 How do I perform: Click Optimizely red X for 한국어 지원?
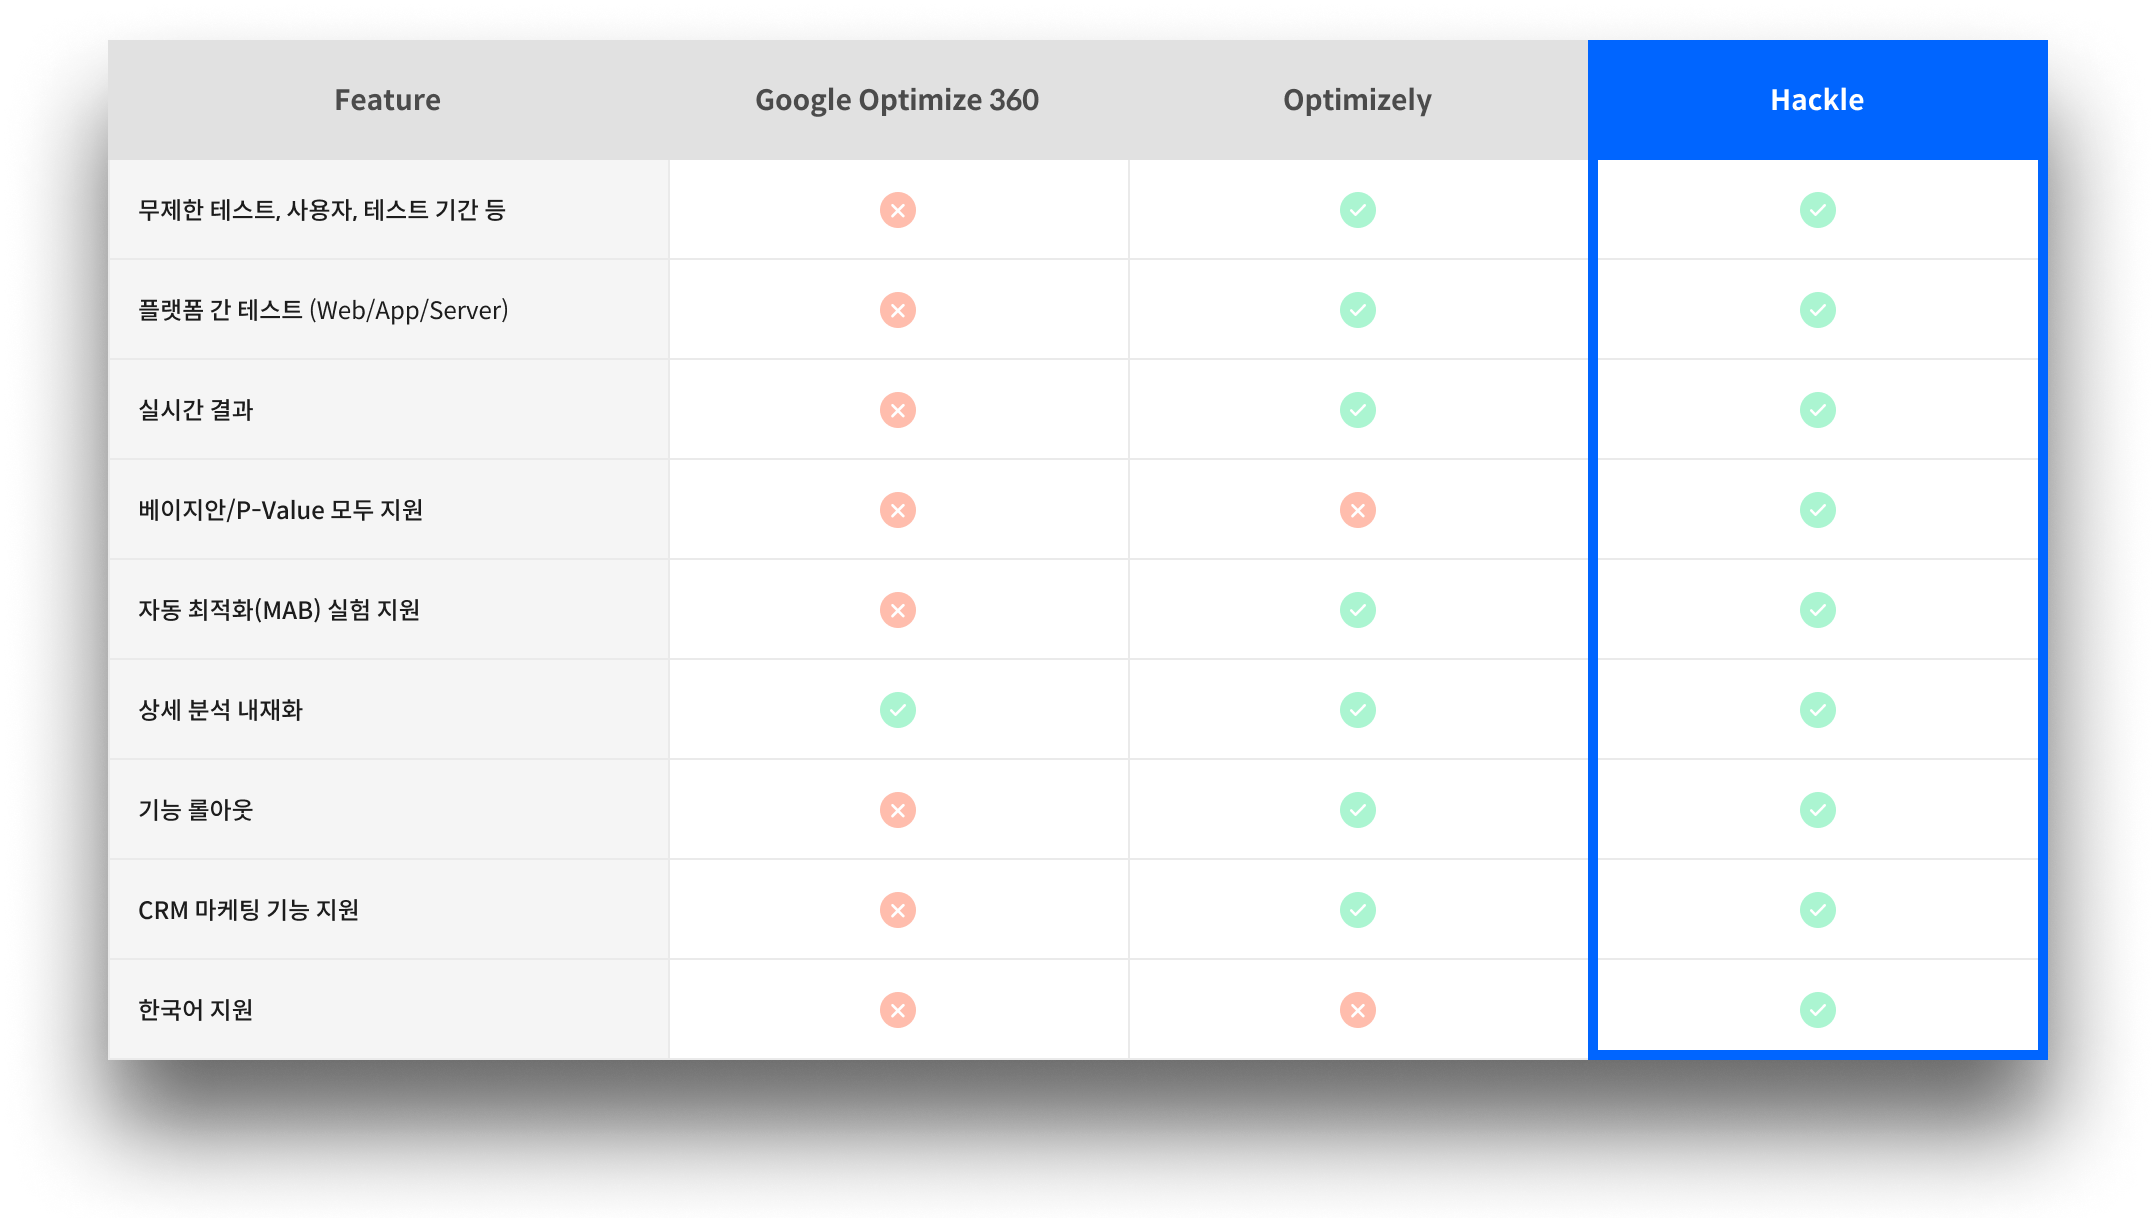click(1357, 1010)
